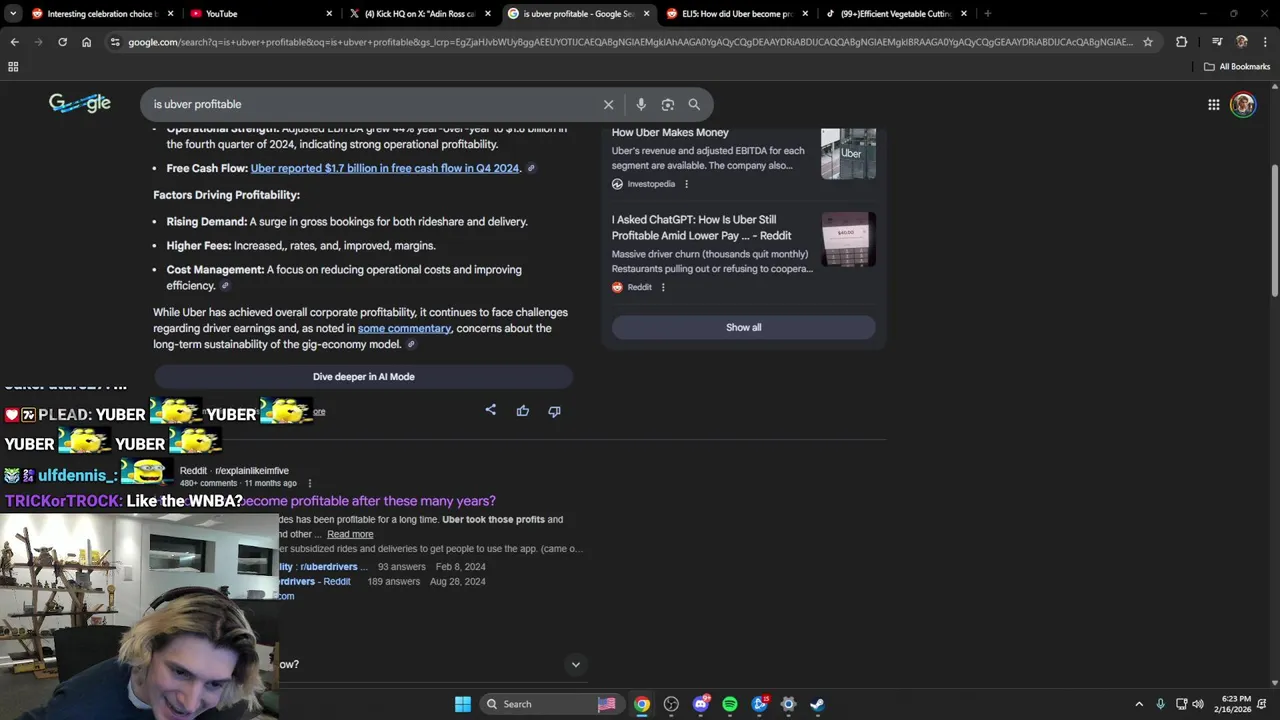Show hidden system tray icons
The height and width of the screenshot is (720, 1280).
coord(1138,704)
